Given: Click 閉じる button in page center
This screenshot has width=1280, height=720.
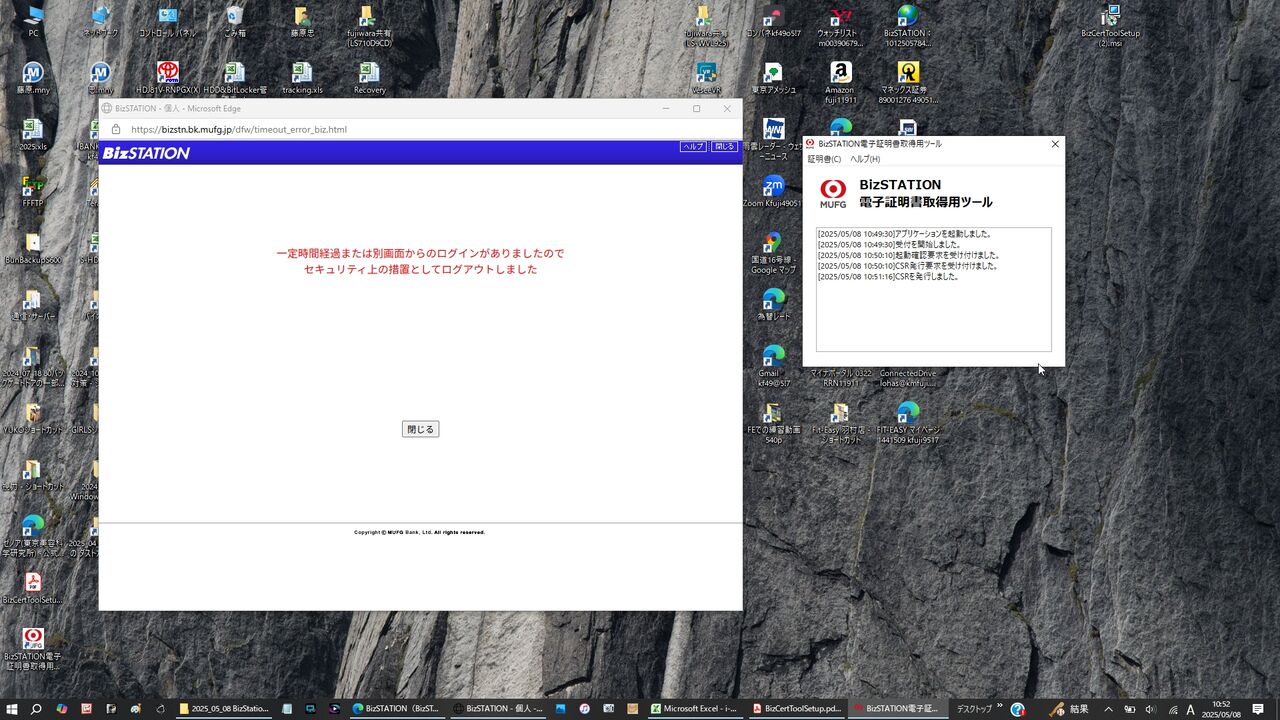Looking at the screenshot, I should pyautogui.click(x=420, y=429).
